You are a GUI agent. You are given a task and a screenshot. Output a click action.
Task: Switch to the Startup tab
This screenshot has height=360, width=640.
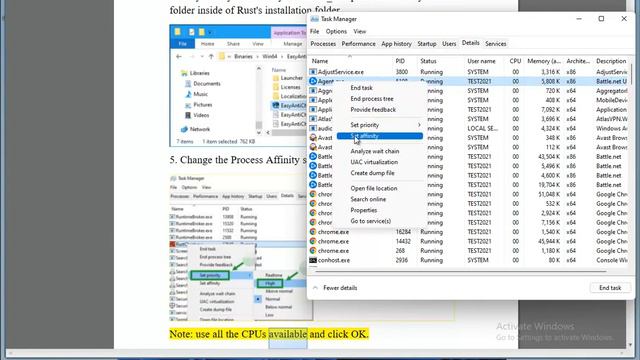(427, 44)
